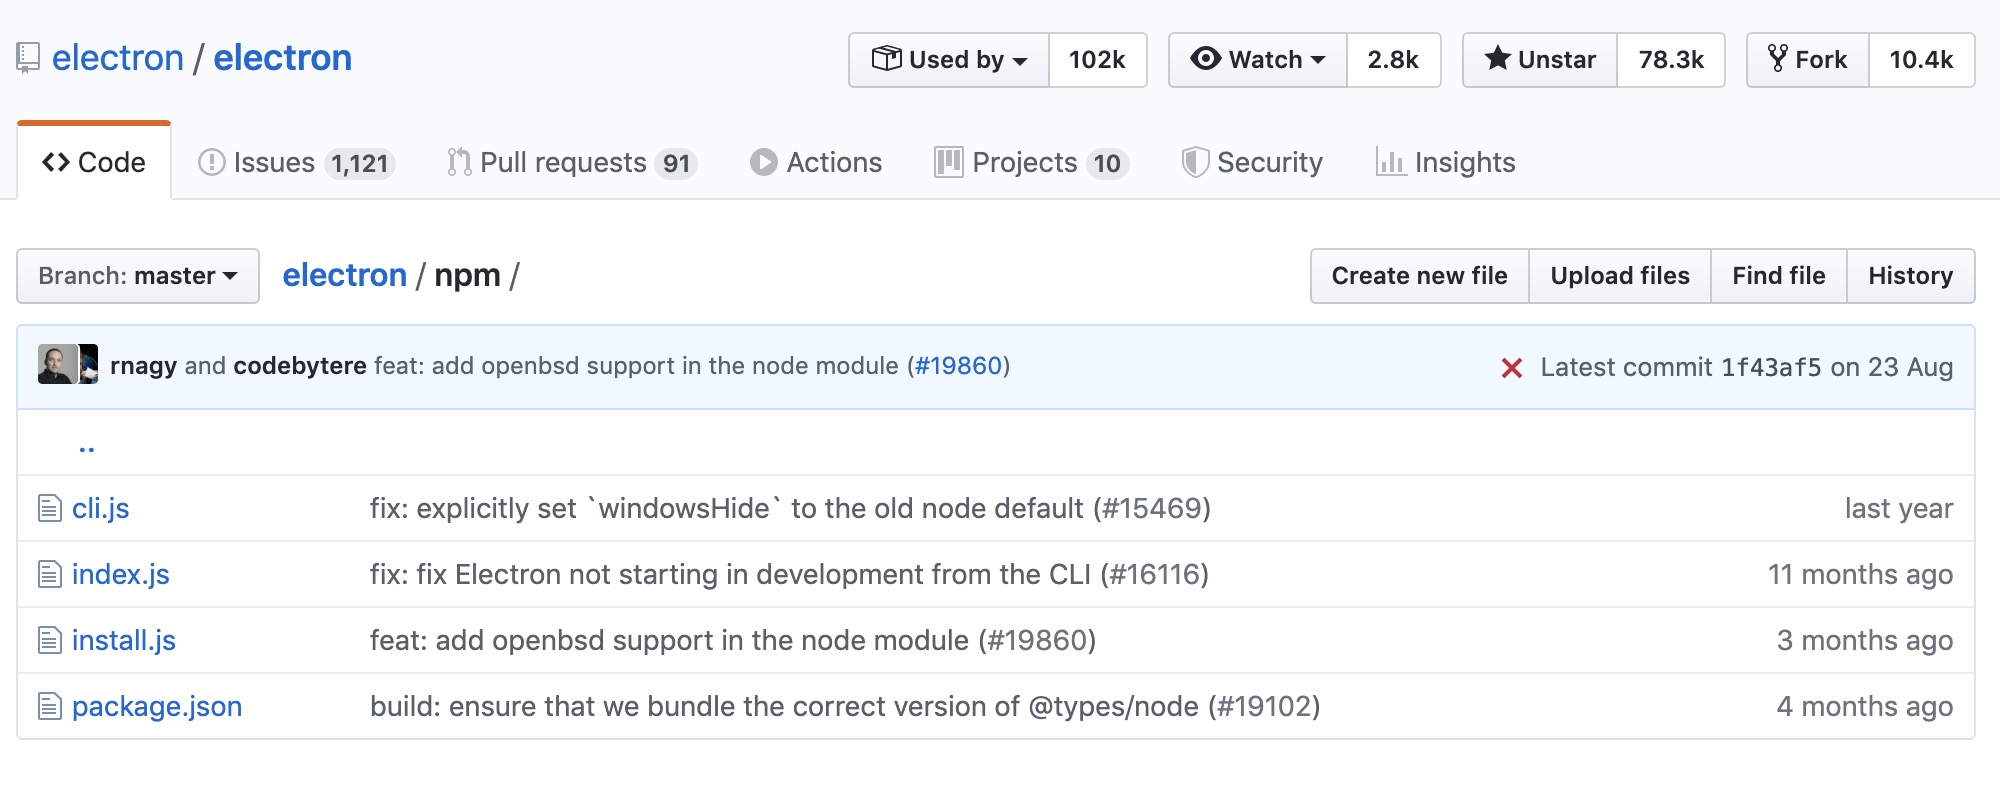Click the red failed-status X icon
This screenshot has width=2000, height=796.
(1512, 368)
